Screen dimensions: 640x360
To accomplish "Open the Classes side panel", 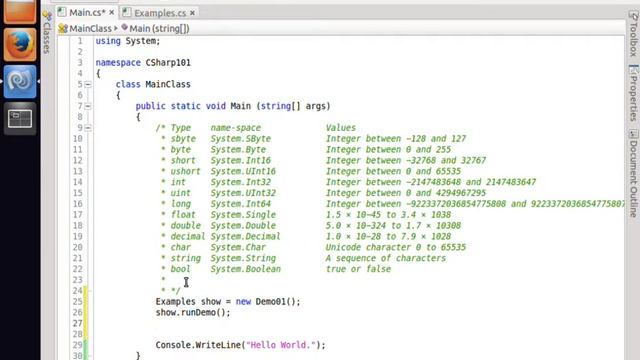I will pyautogui.click(x=47, y=33).
